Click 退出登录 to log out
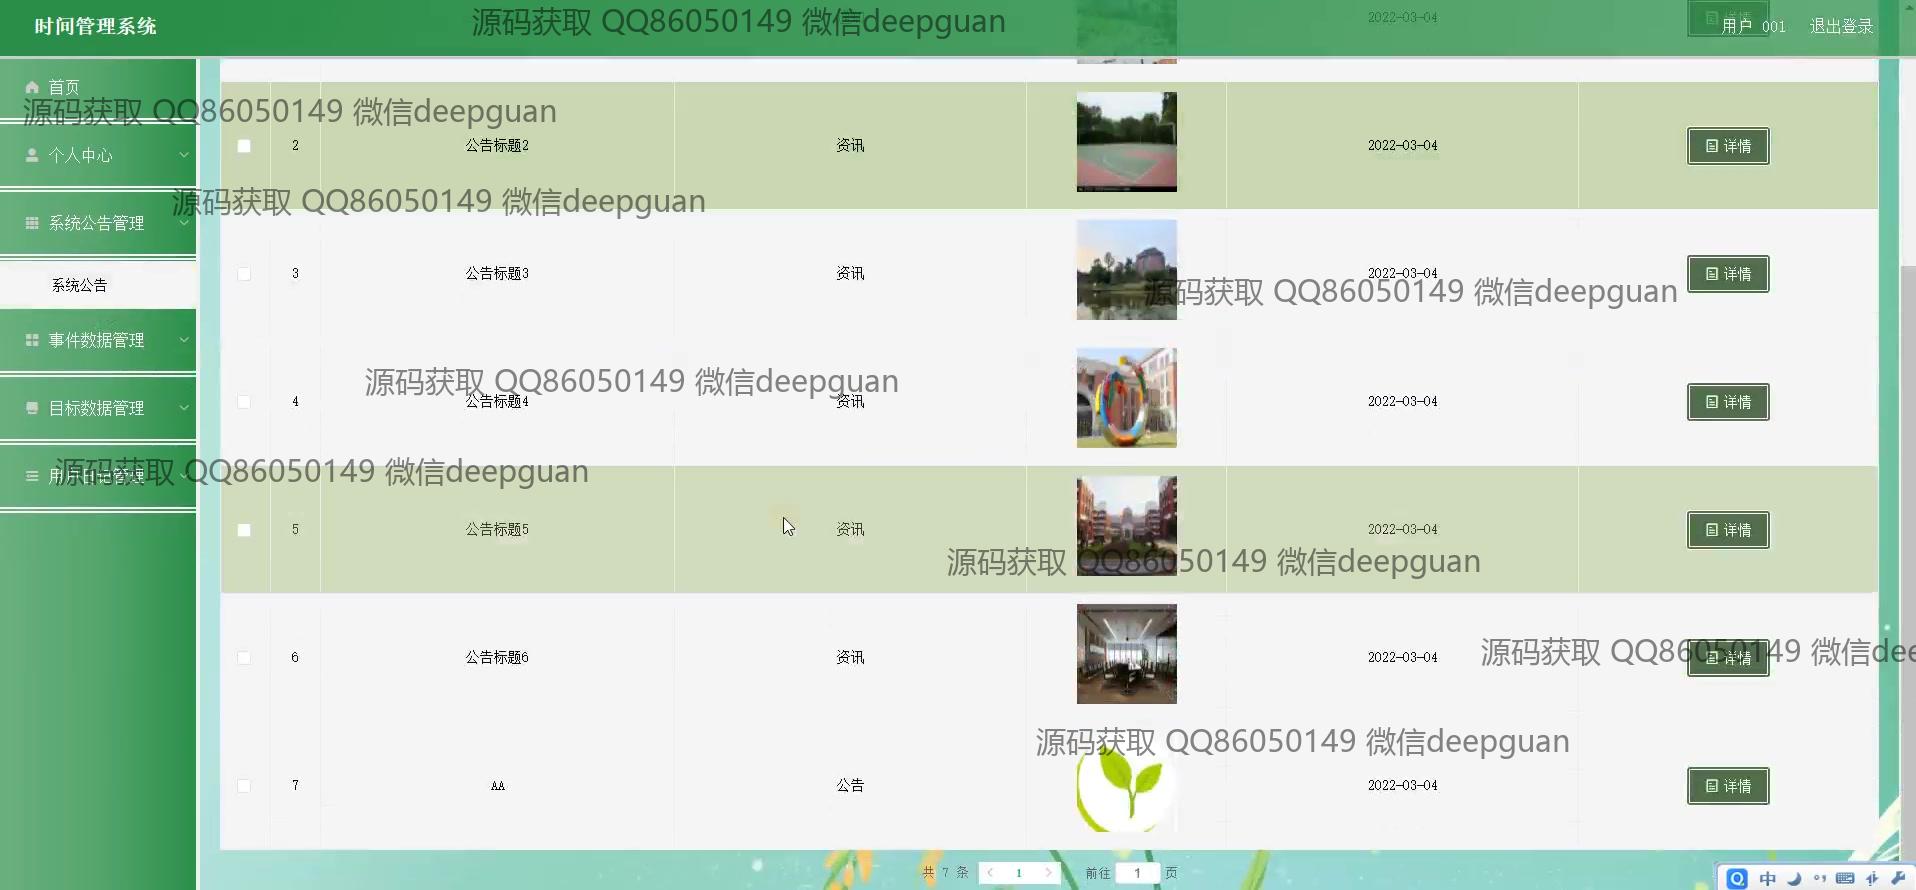 tap(1840, 26)
